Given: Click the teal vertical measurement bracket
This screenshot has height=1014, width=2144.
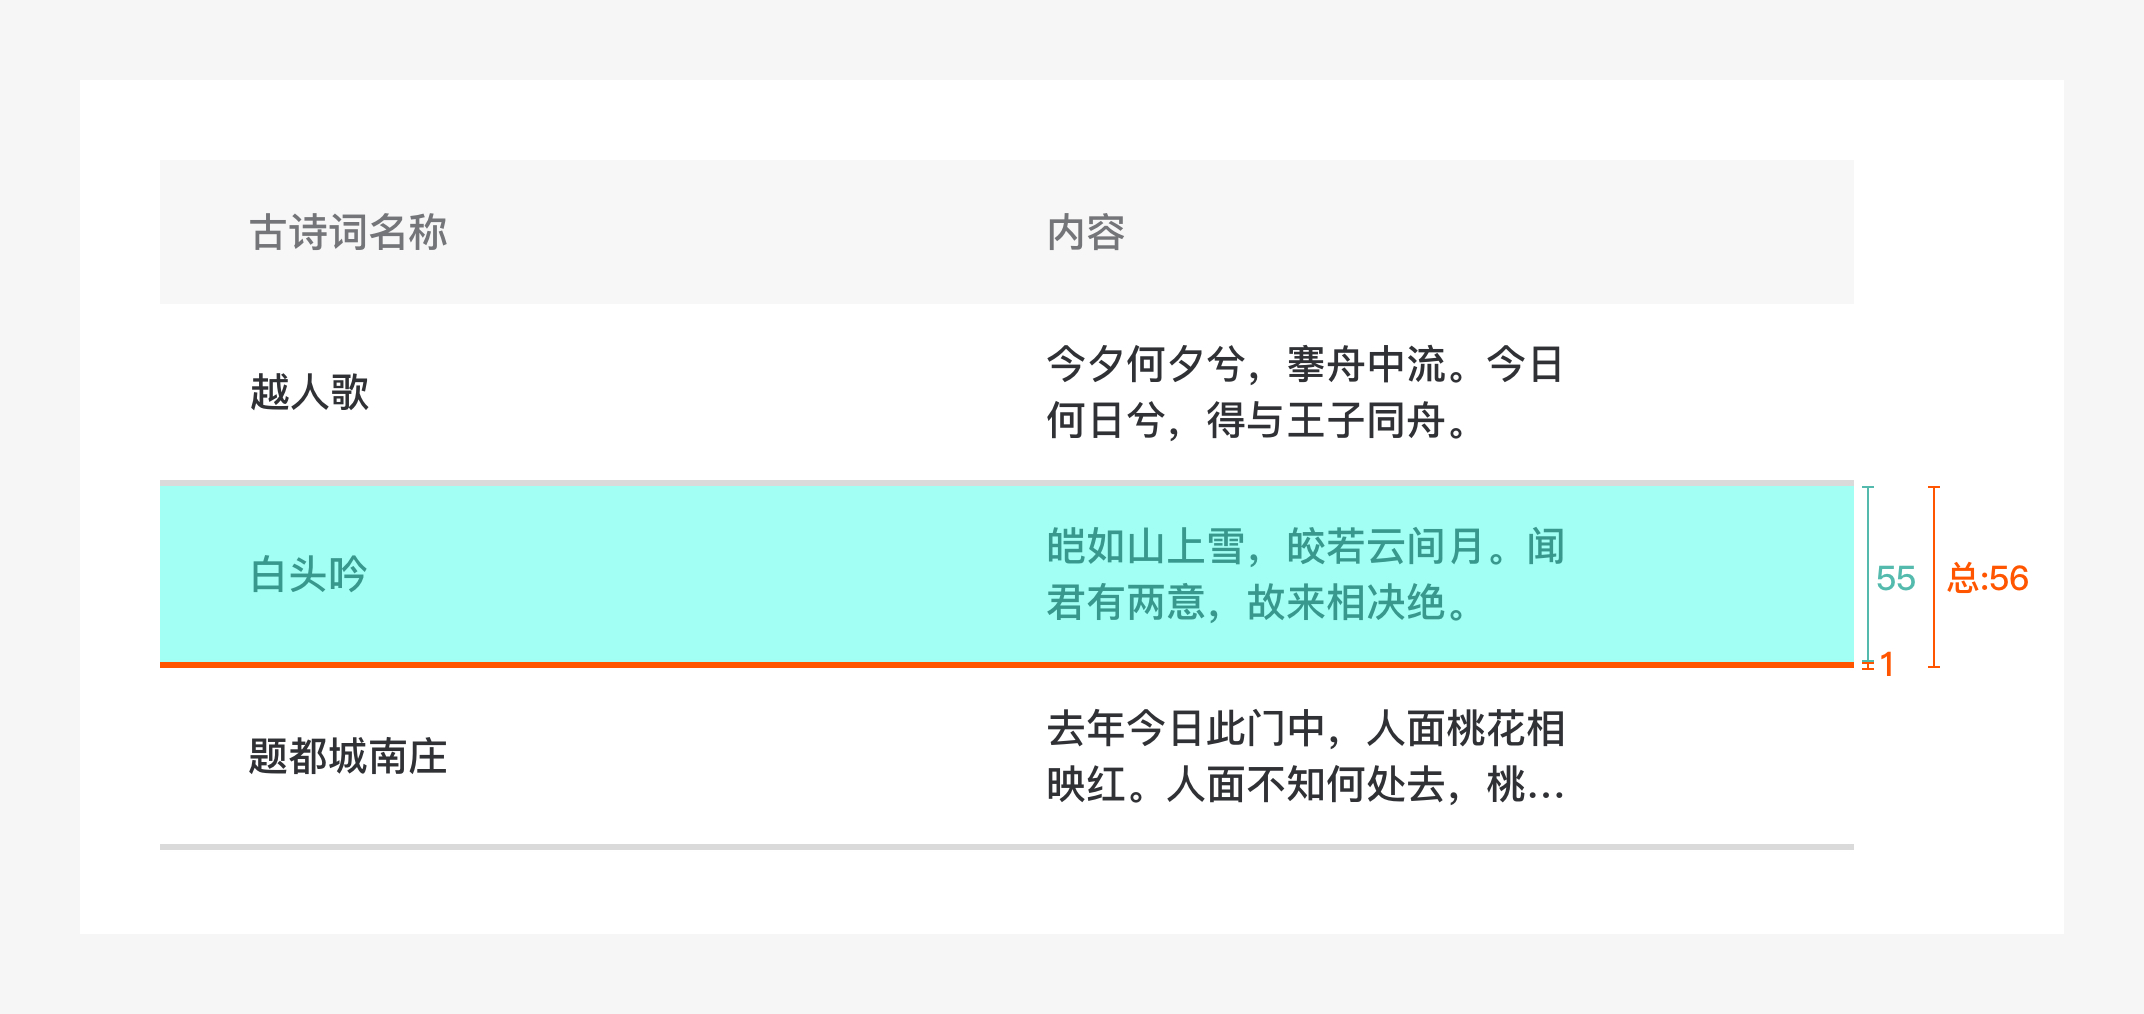Looking at the screenshot, I should (x=1868, y=574).
